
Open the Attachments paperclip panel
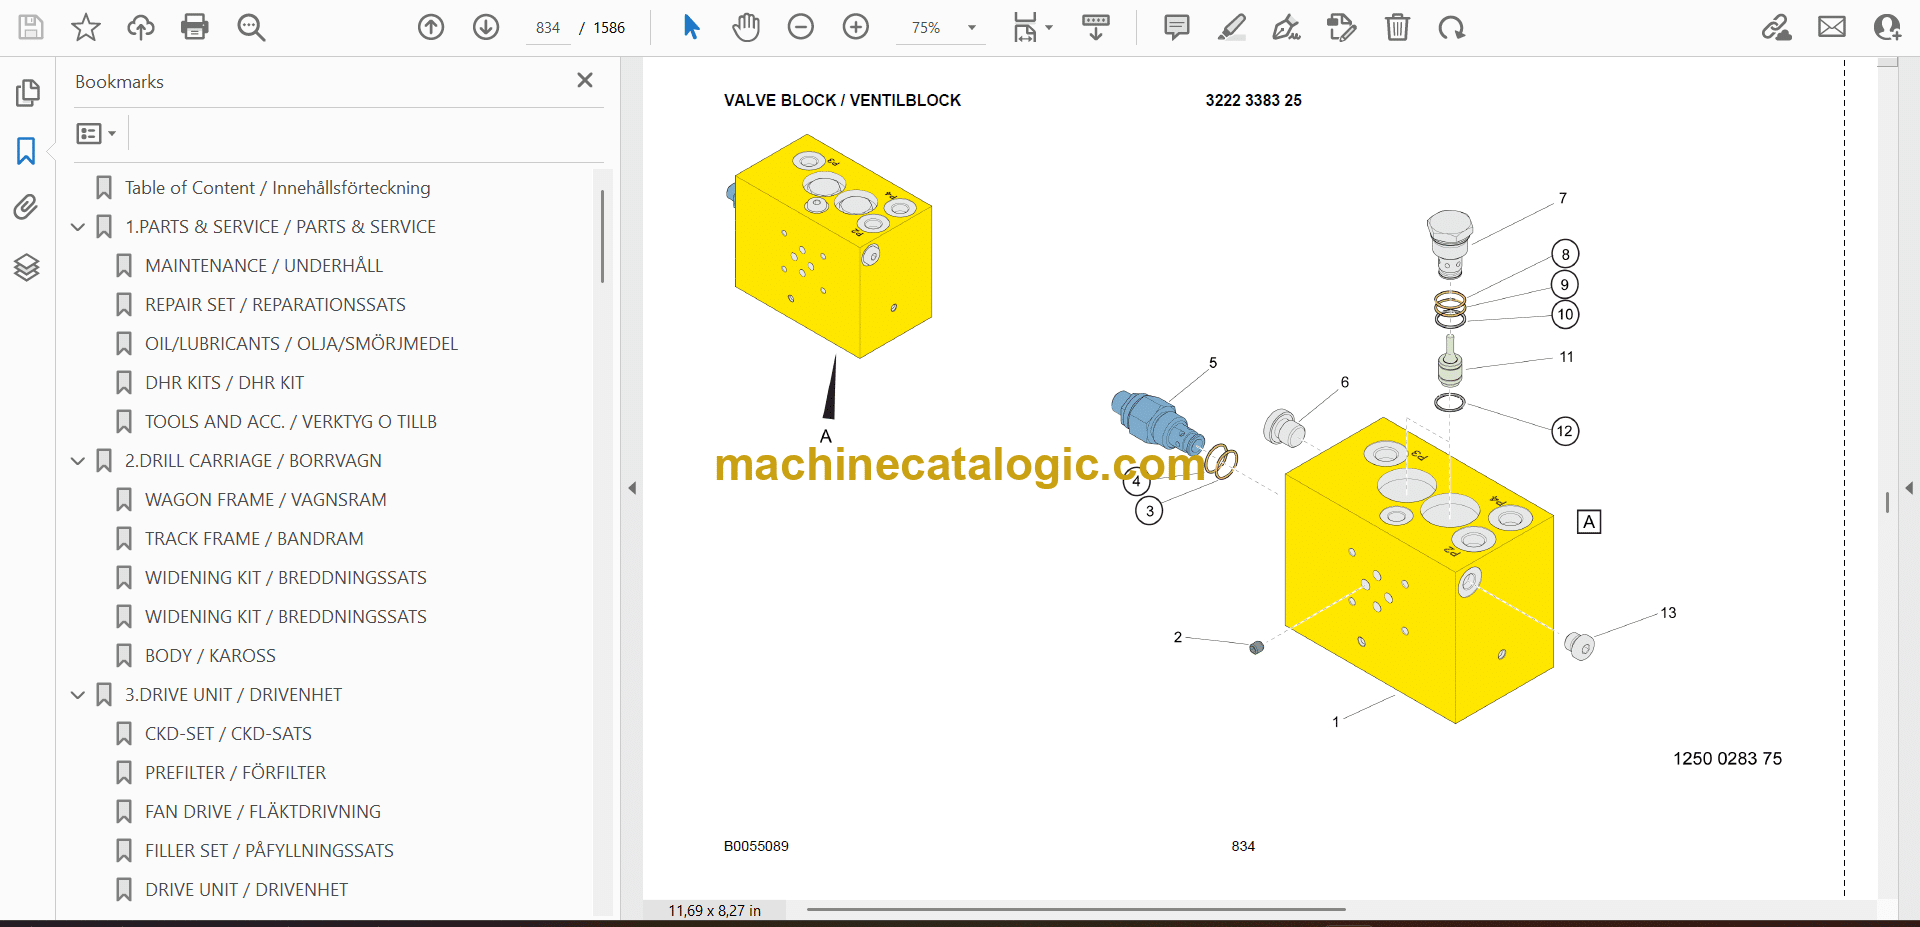(27, 207)
